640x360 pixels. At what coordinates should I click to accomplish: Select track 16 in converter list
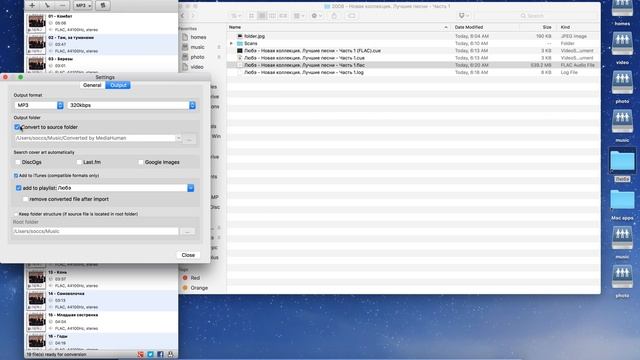pyautogui.click(x=102, y=341)
